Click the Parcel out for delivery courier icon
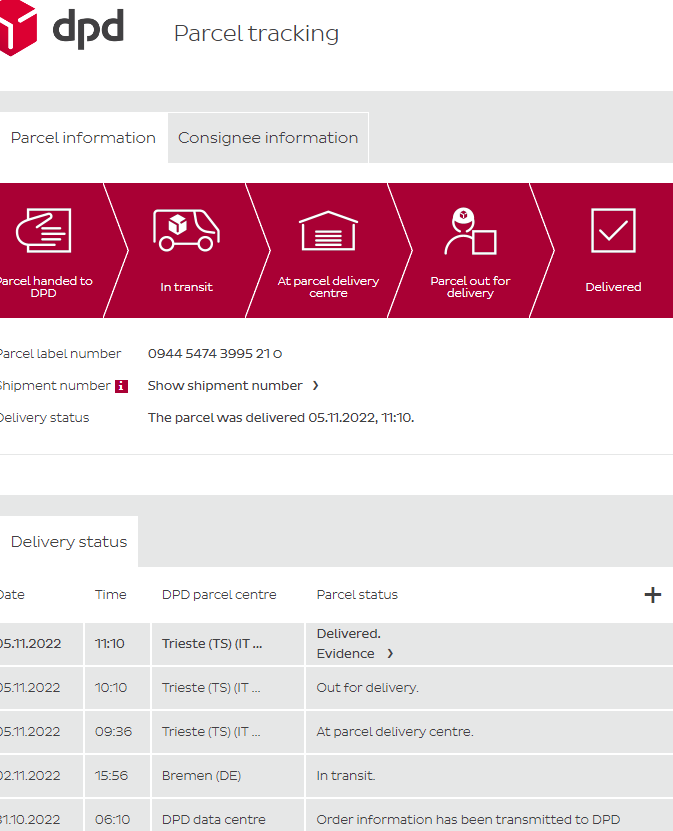The width and height of the screenshot is (673, 831). click(470, 232)
